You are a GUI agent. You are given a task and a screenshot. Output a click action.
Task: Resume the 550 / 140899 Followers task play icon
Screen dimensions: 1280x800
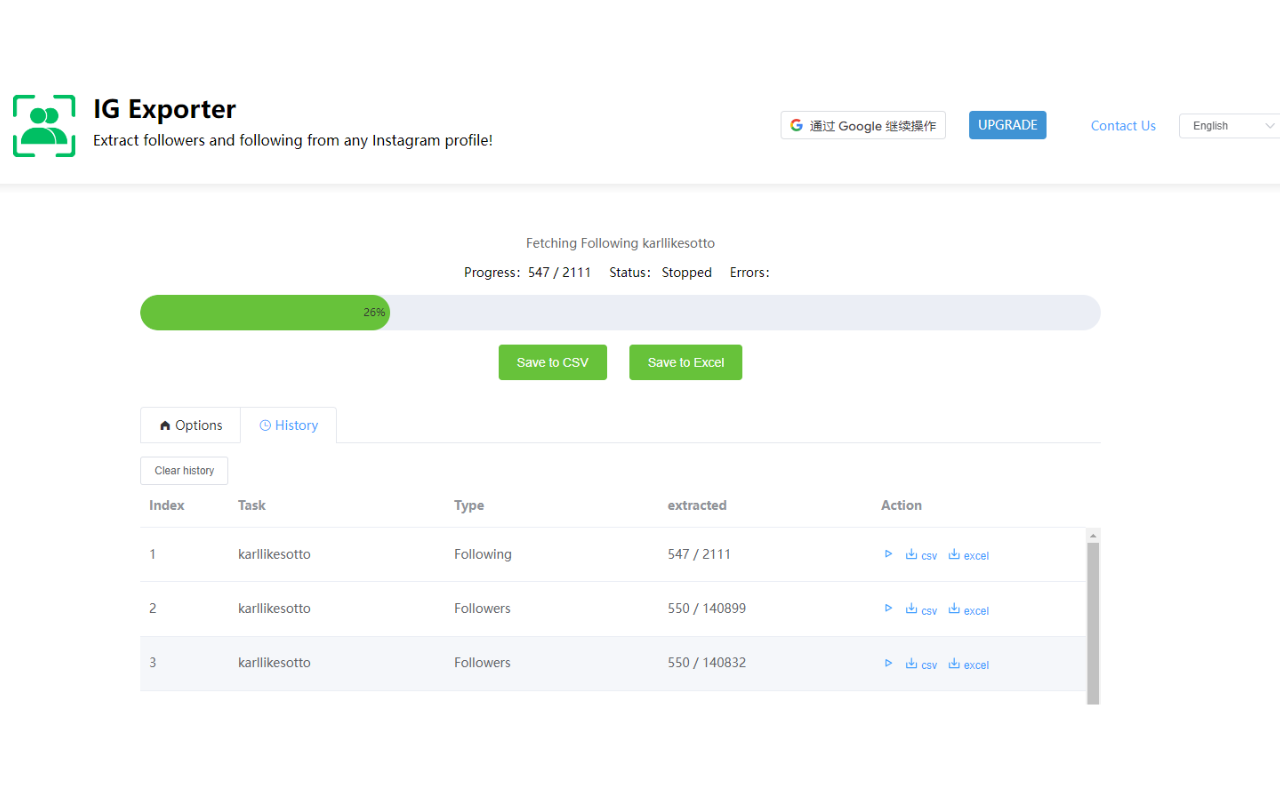[888, 608]
